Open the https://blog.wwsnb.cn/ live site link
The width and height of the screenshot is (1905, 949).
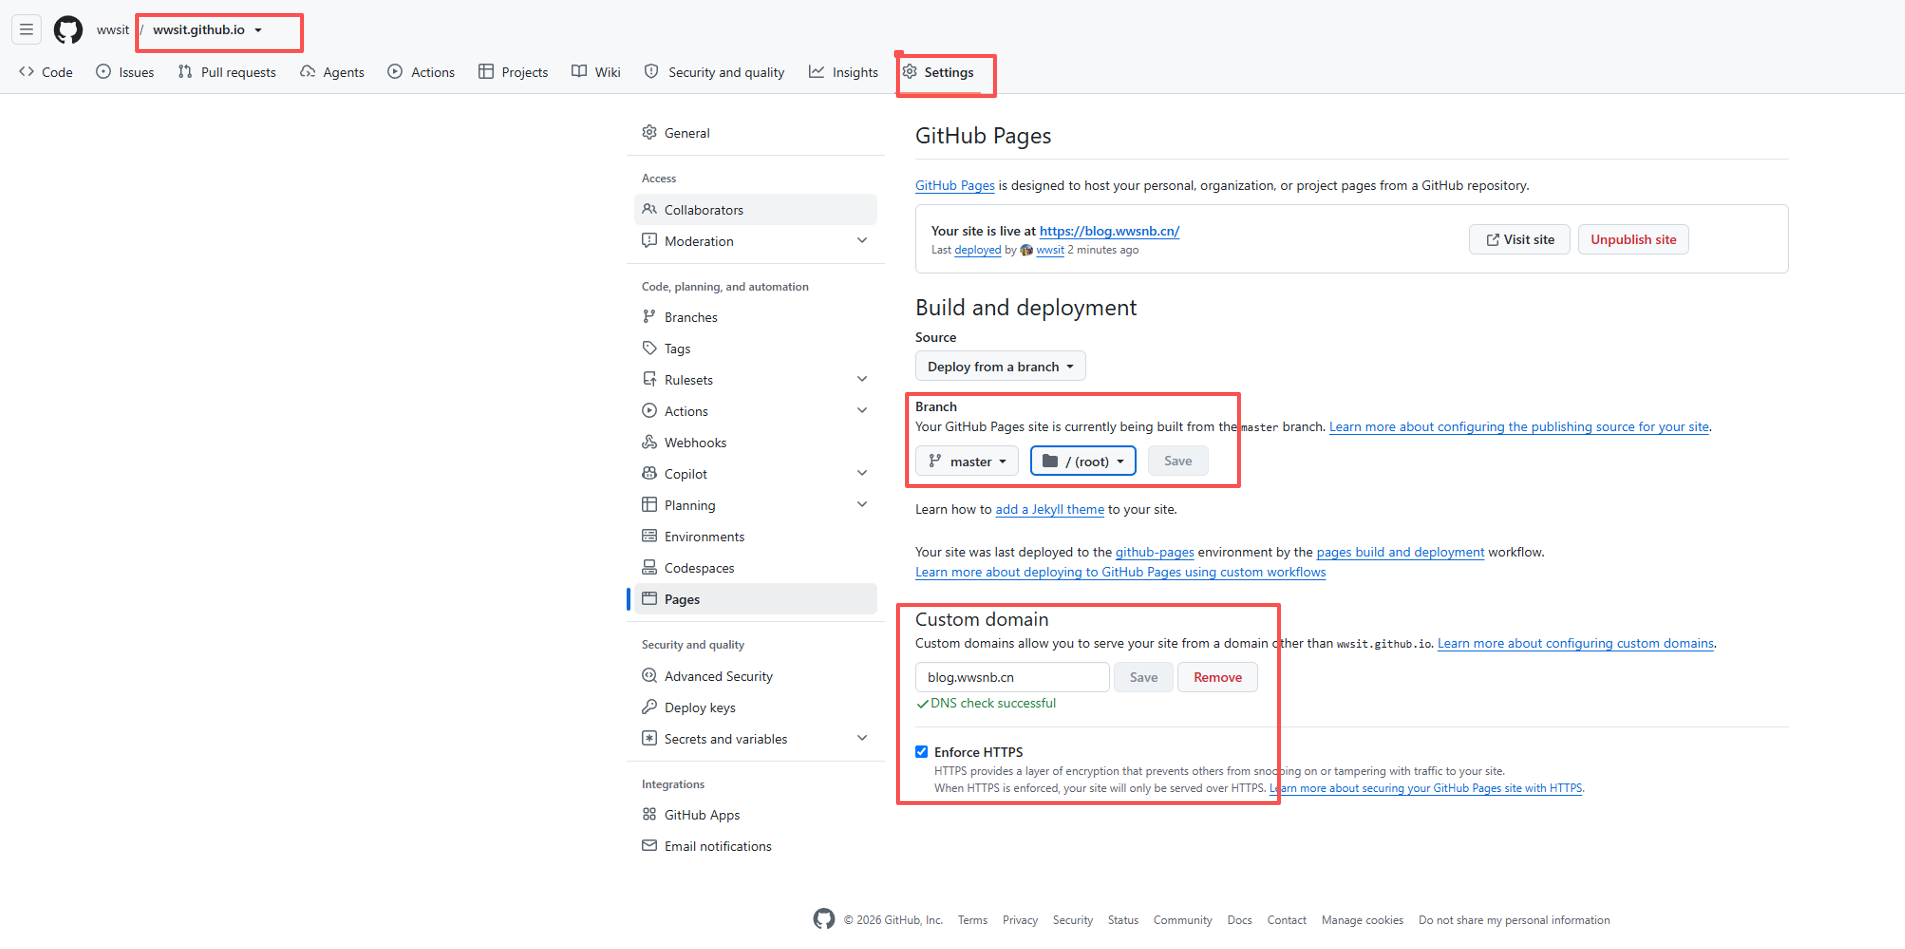click(x=1109, y=231)
